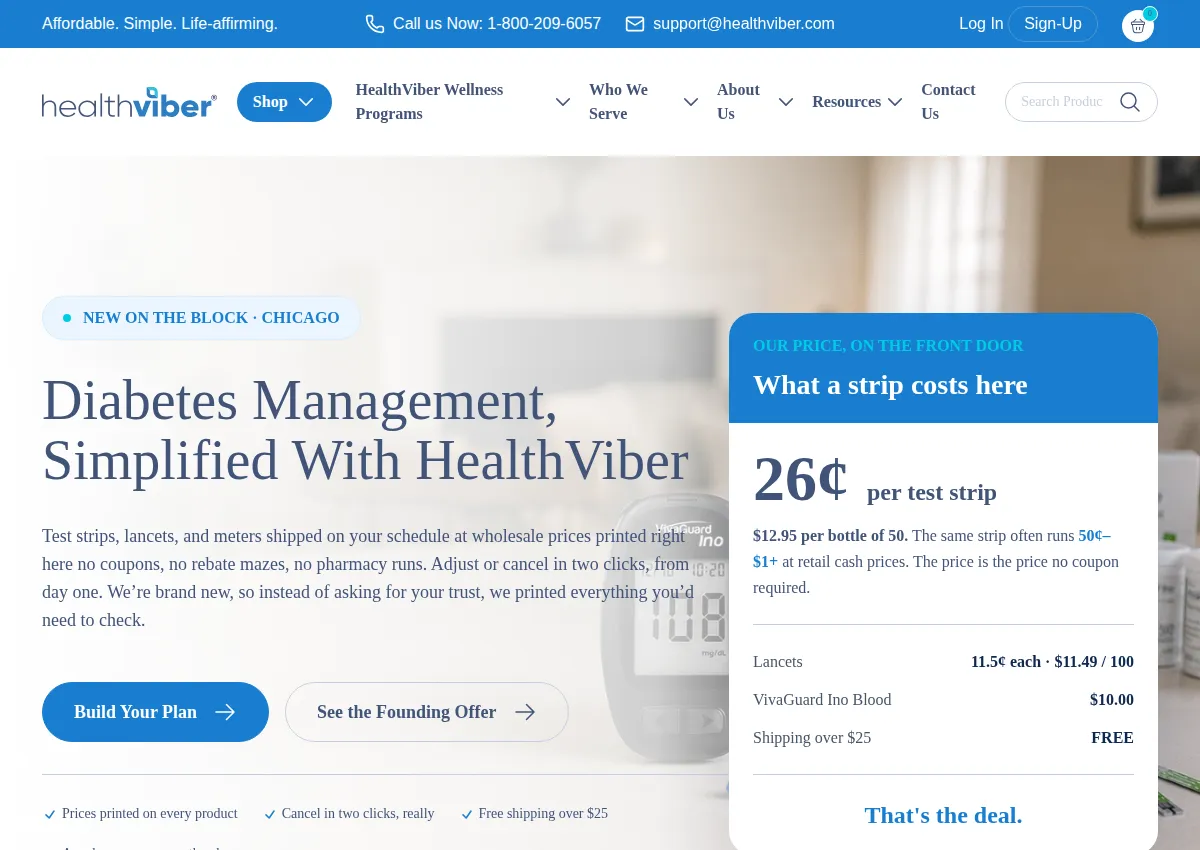This screenshot has height=850, width=1200.
Task: Click the VivaGuard Ino Blood row label
Action: [x=822, y=700]
